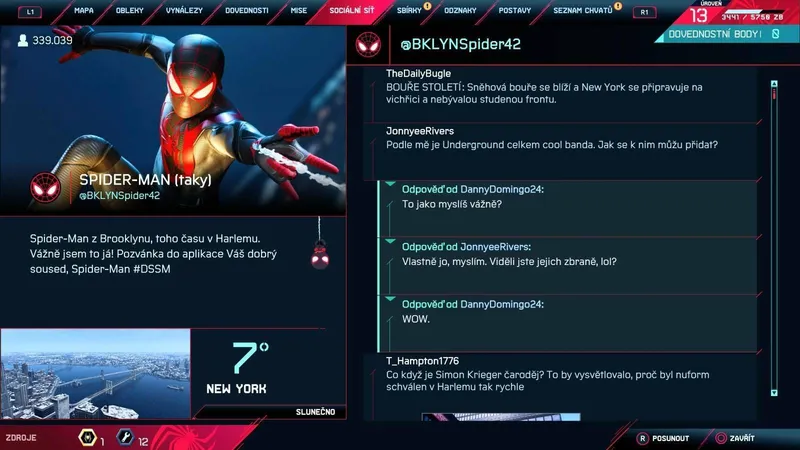Screen dimensions: 800x450
Task: Click the NEW YORK weather label
Action: coord(236,389)
